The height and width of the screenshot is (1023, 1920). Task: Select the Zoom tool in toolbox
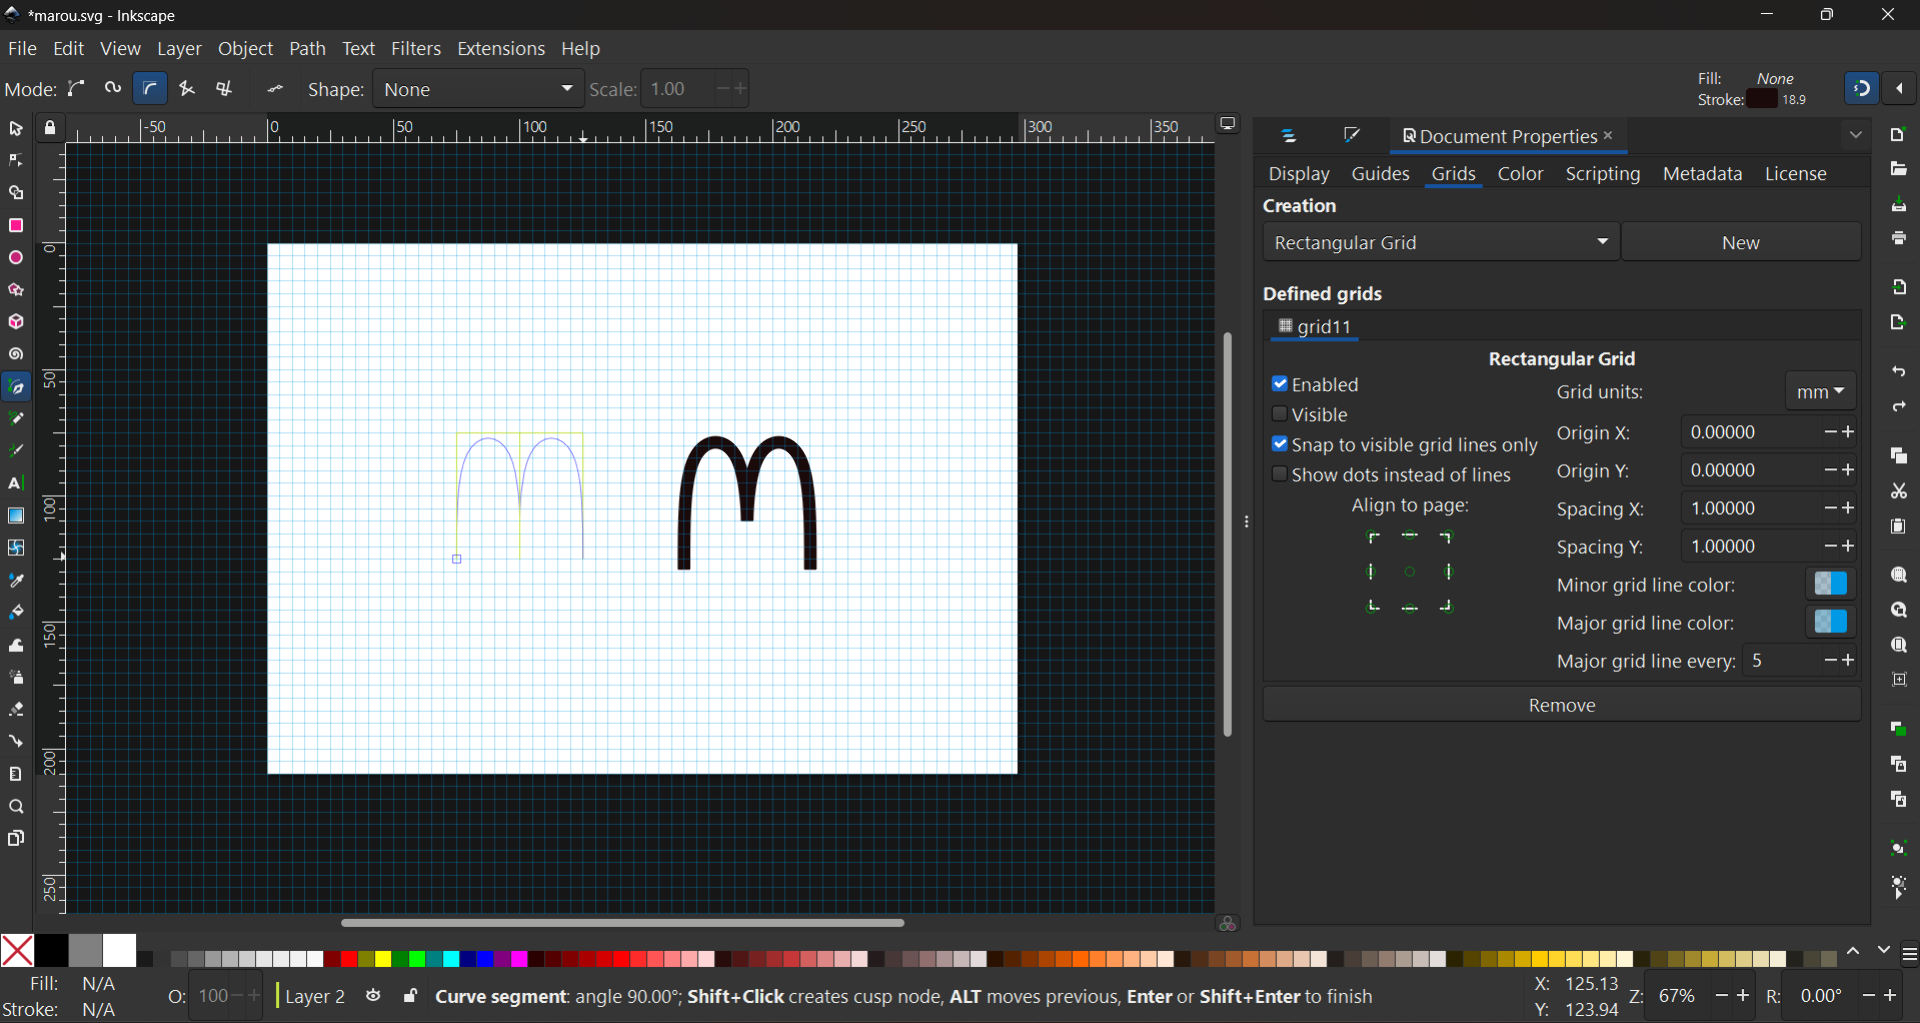coord(16,807)
